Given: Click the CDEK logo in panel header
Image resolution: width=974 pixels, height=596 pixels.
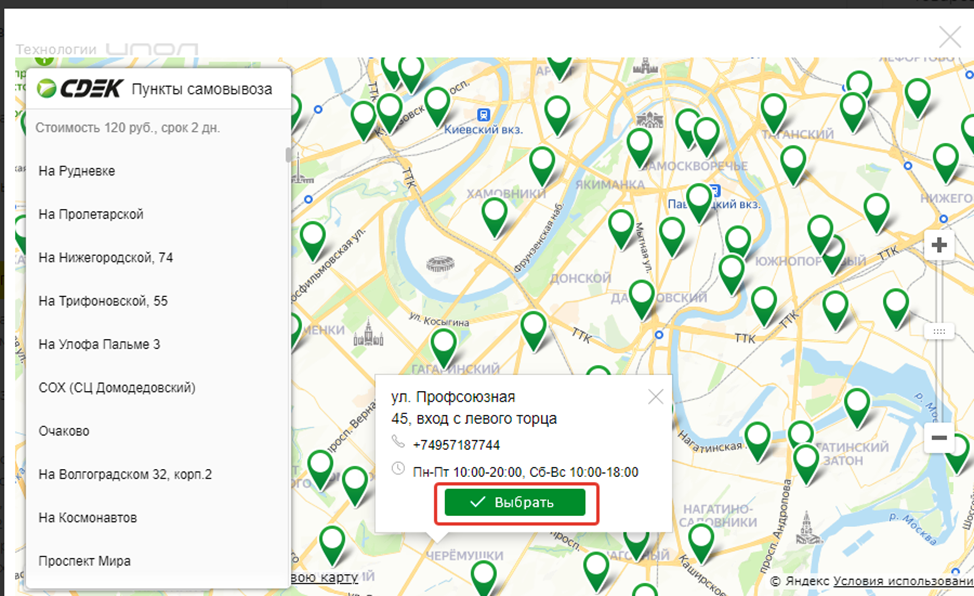Looking at the screenshot, I should point(78,90).
